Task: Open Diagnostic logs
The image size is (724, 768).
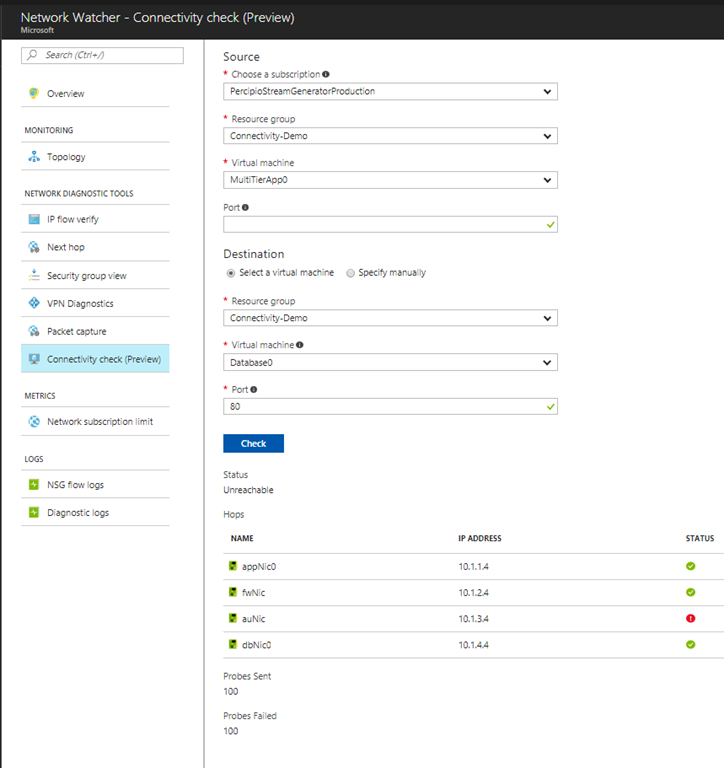Action: pyautogui.click(x=95, y=512)
